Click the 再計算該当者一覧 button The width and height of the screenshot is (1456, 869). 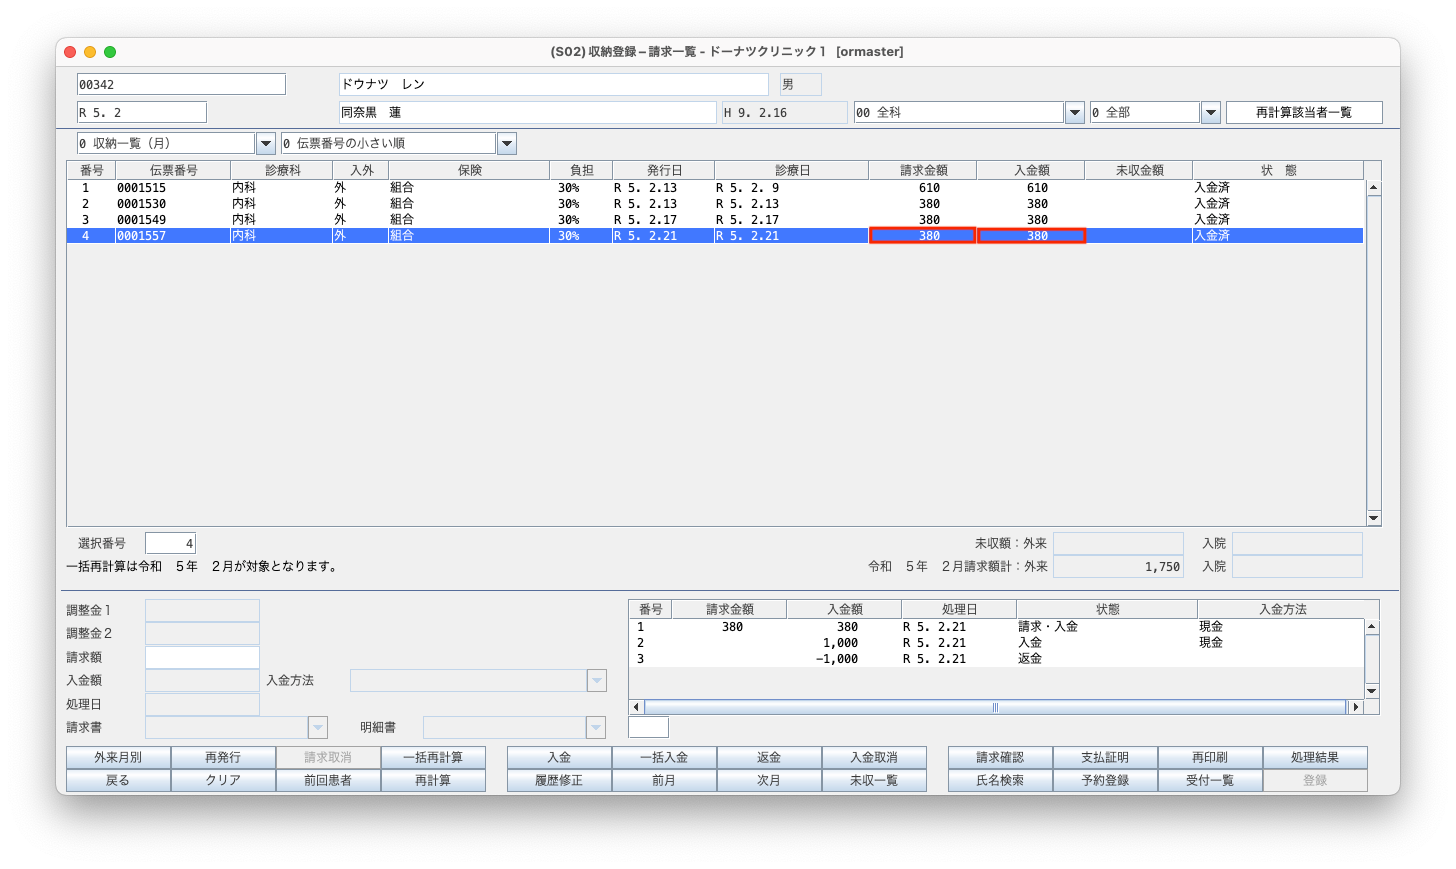tap(1303, 113)
